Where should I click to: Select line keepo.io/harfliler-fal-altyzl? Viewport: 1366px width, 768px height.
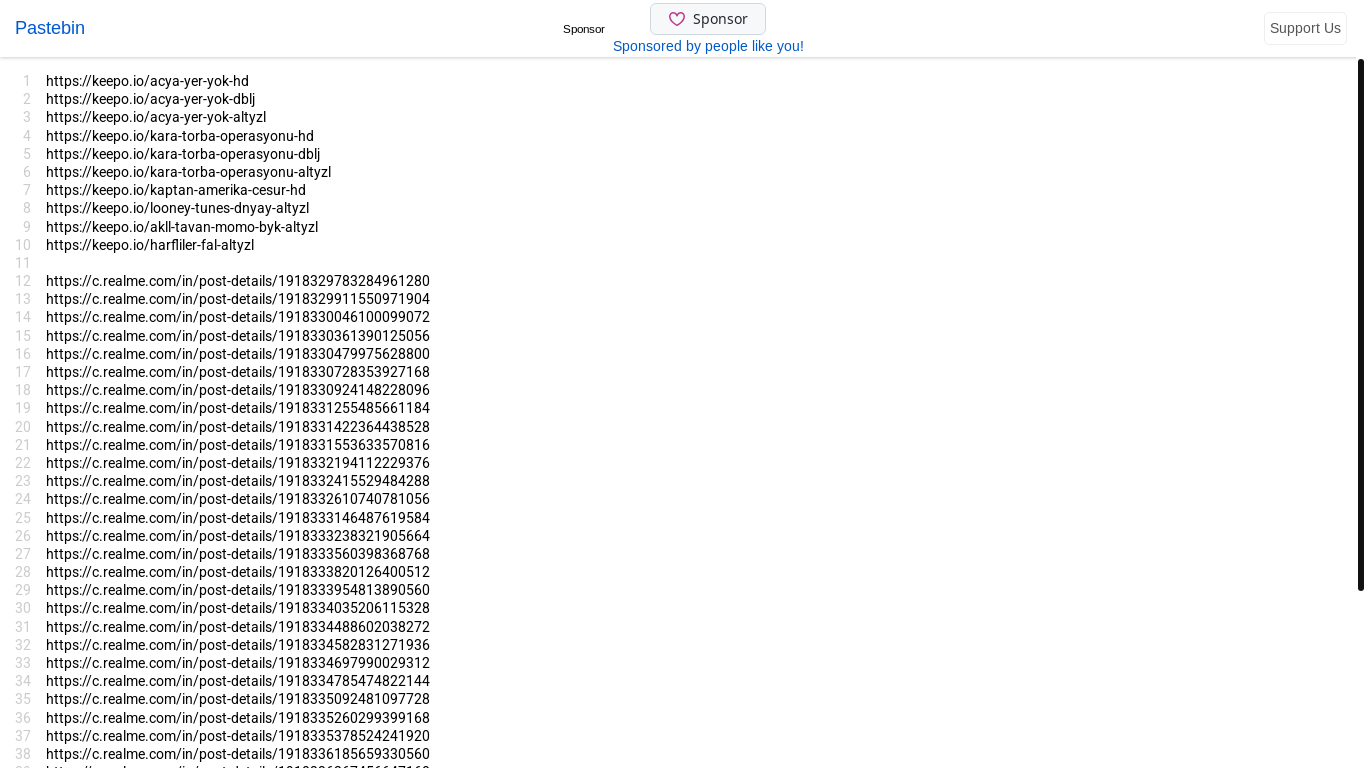(x=150, y=245)
